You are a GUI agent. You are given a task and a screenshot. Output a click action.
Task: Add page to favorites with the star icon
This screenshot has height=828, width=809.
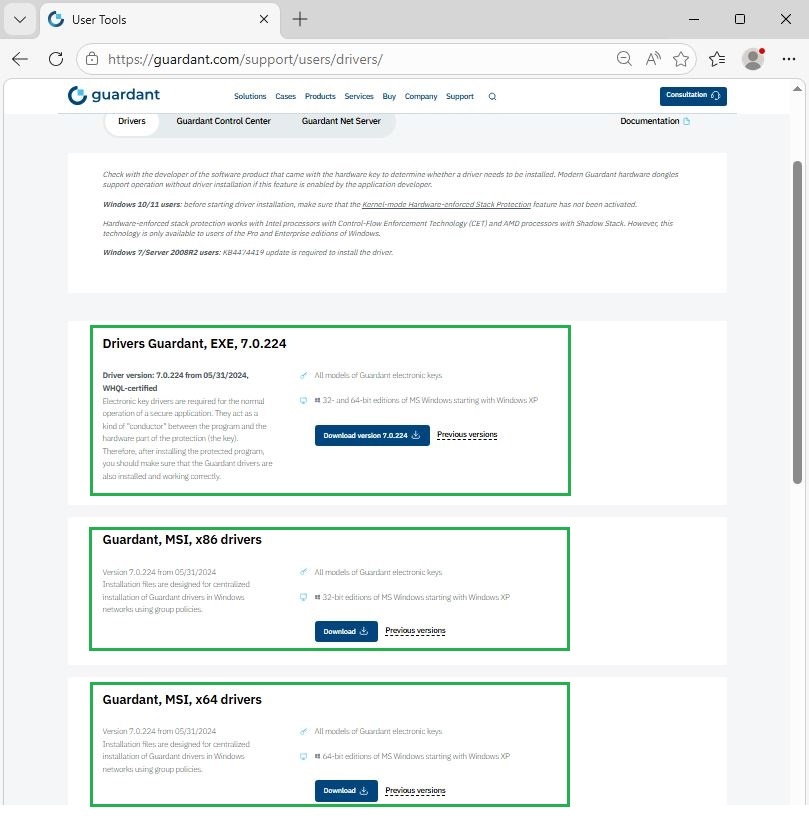[x=681, y=59]
